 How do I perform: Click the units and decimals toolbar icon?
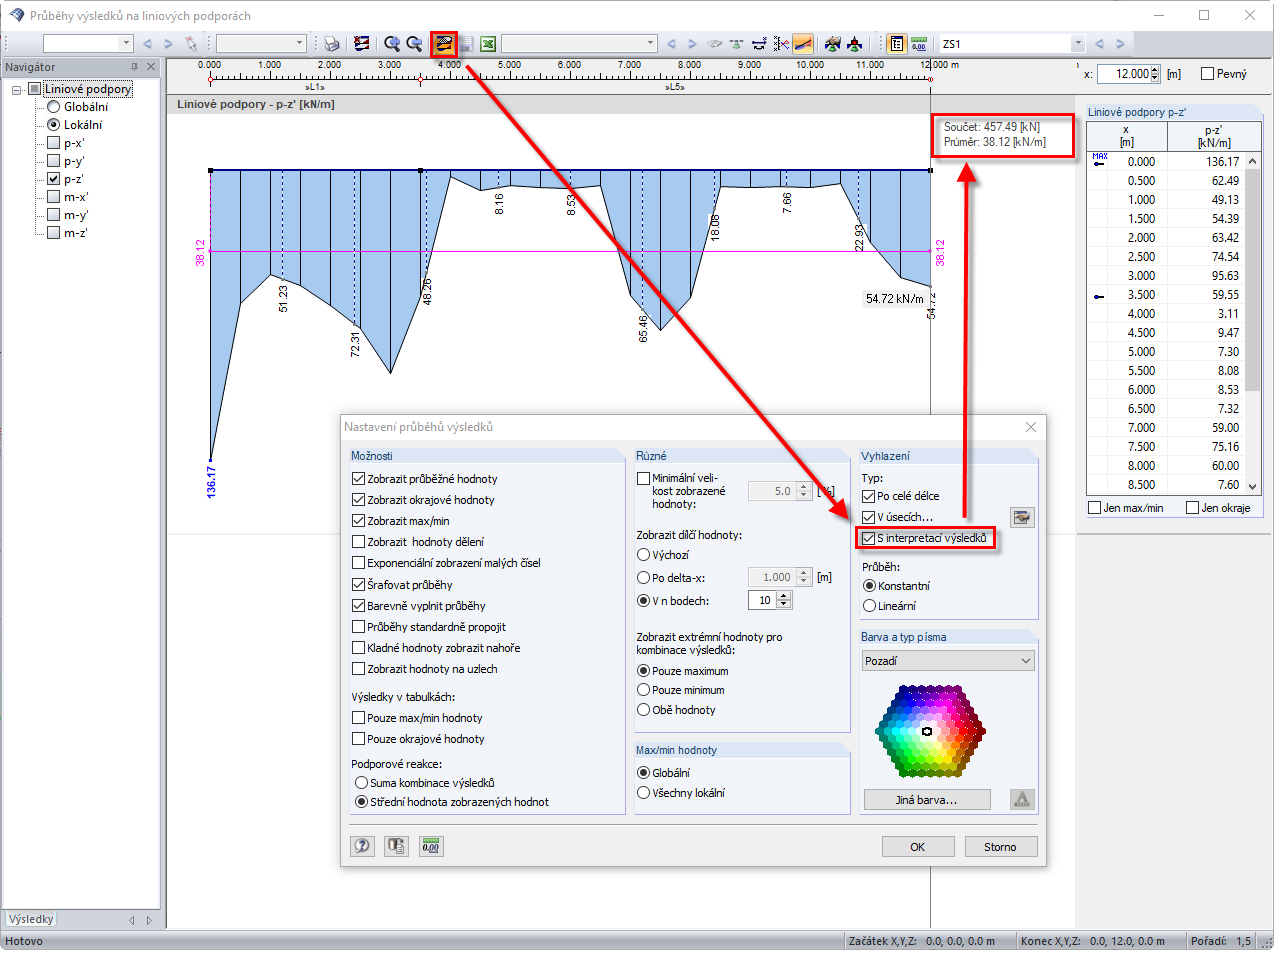pos(919,44)
